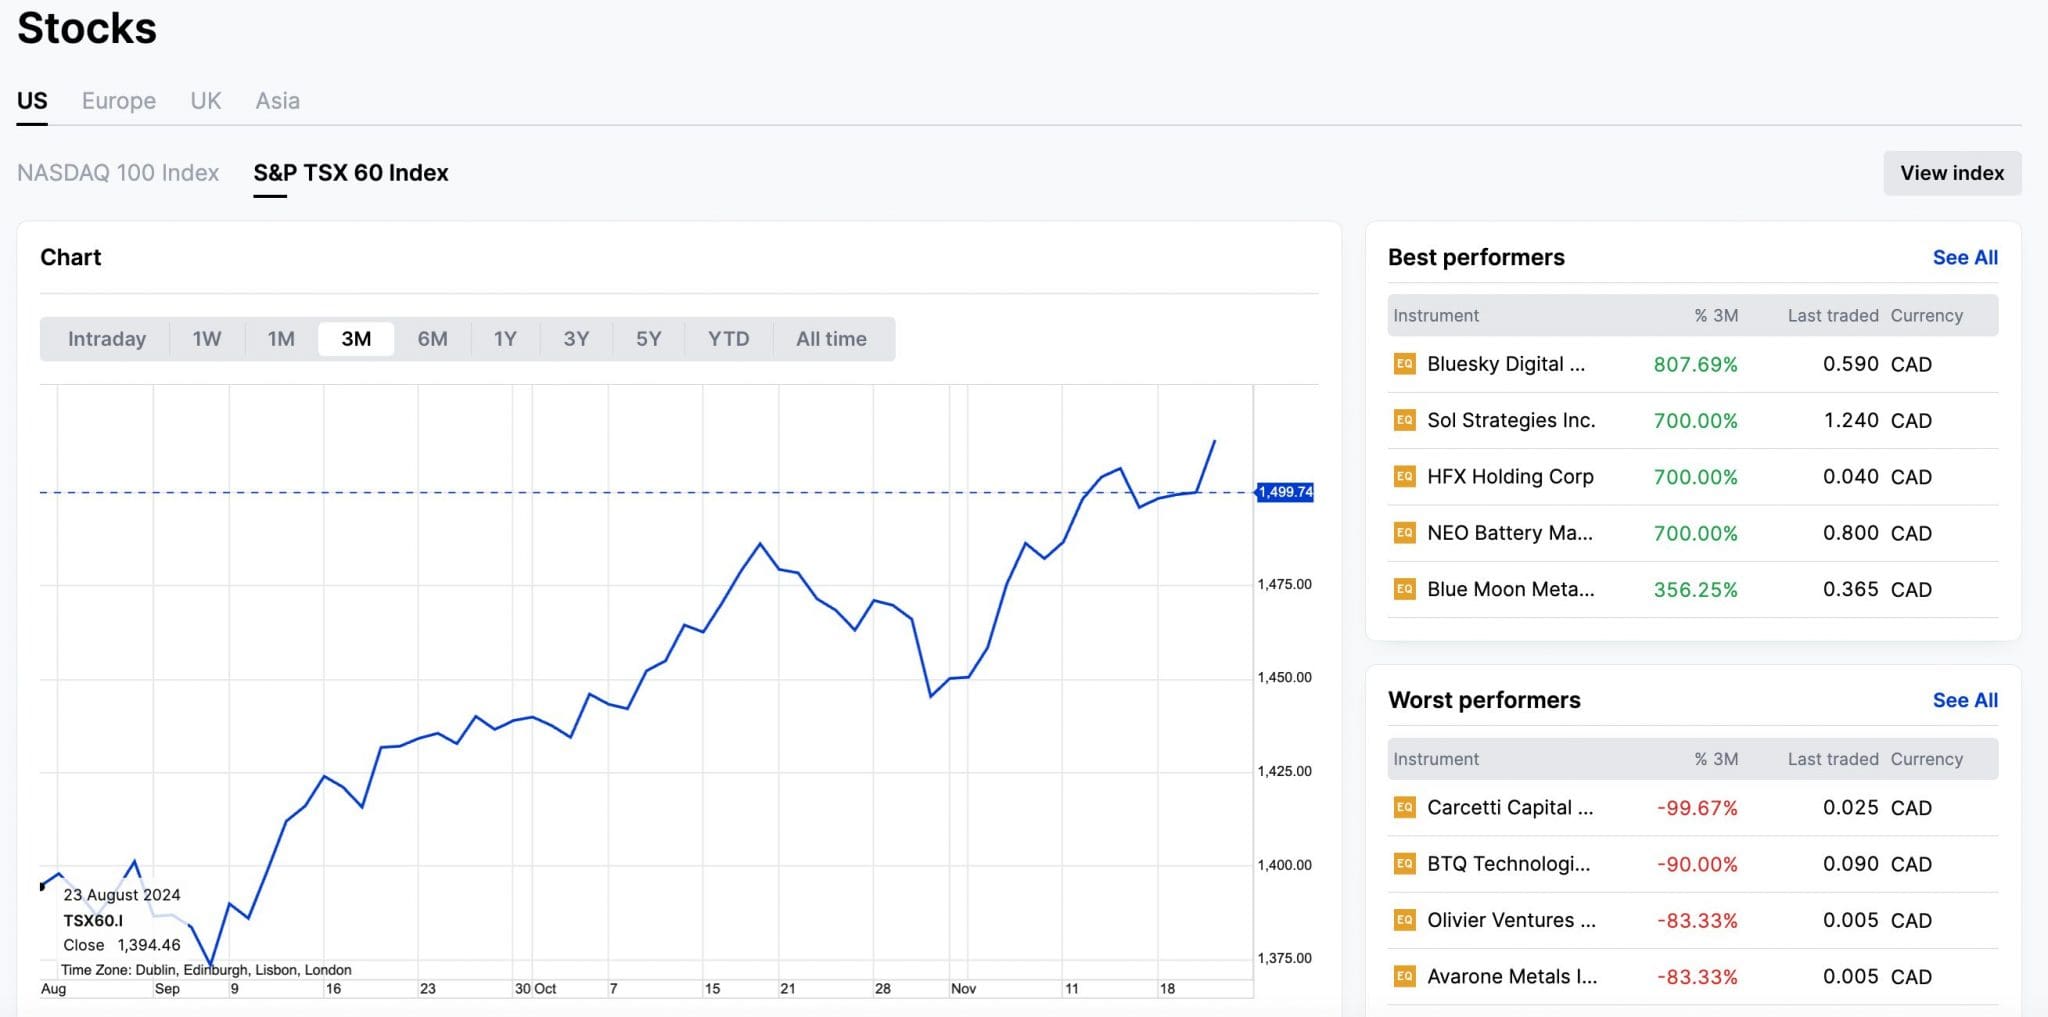Image resolution: width=2048 pixels, height=1017 pixels.
Task: Set chart range to Intraday
Action: [107, 339]
